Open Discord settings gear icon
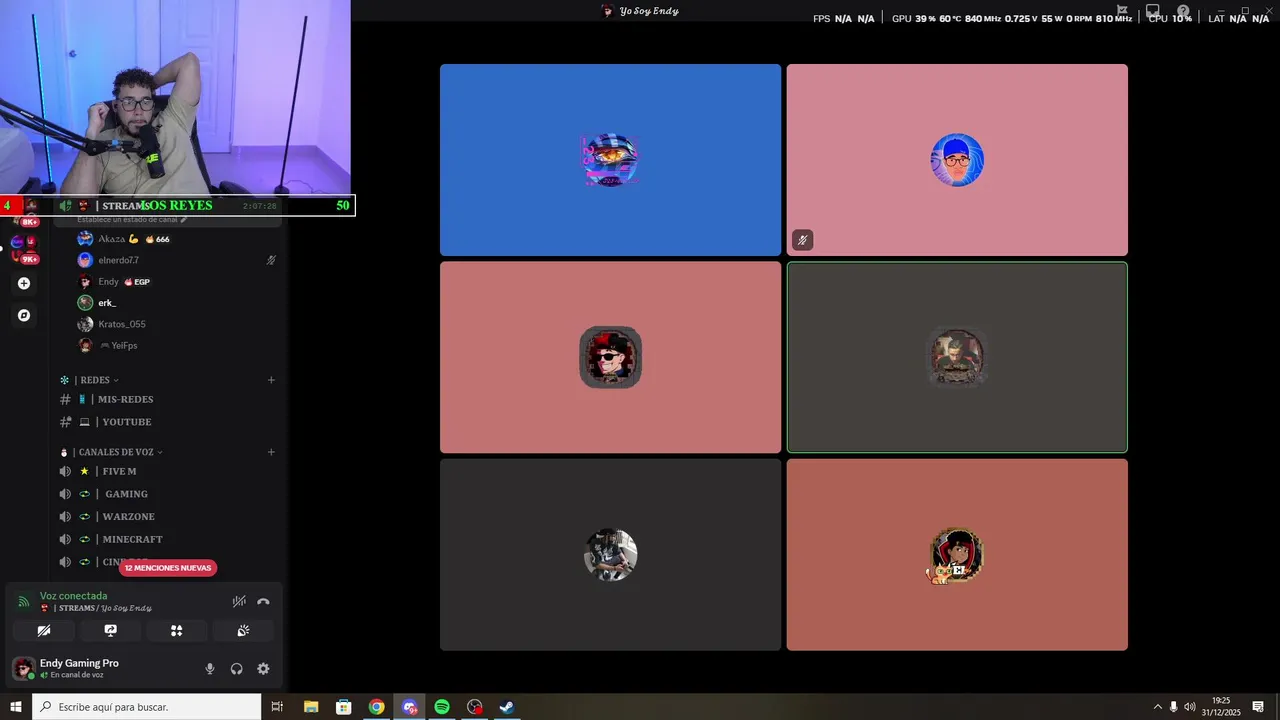 tap(263, 669)
